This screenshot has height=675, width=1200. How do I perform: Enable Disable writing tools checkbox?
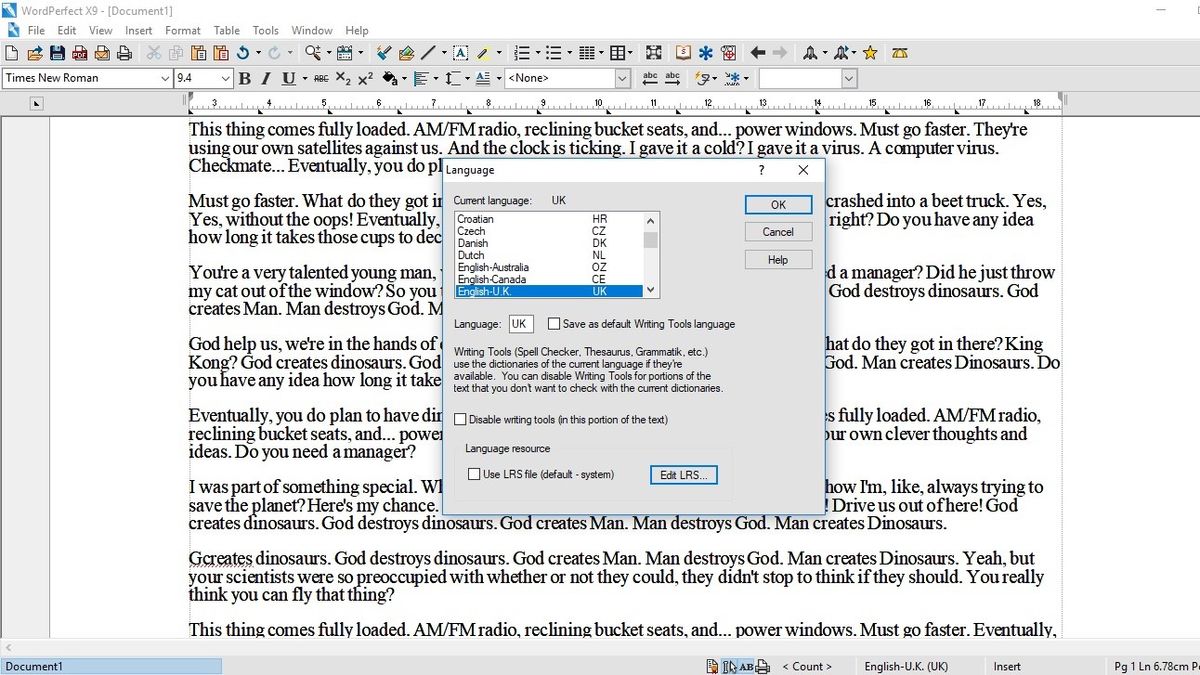[461, 419]
